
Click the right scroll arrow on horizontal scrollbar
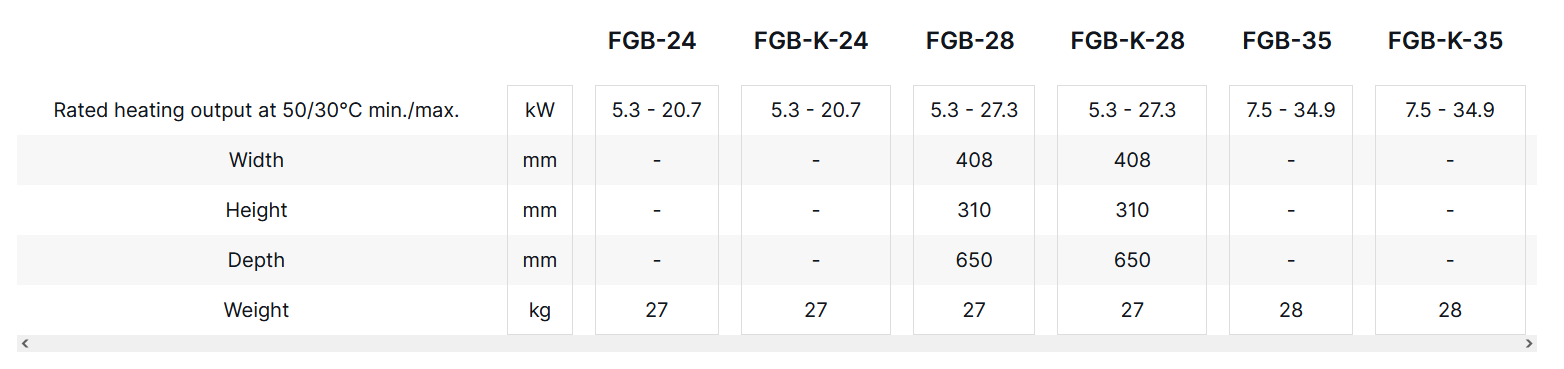click(x=1529, y=343)
